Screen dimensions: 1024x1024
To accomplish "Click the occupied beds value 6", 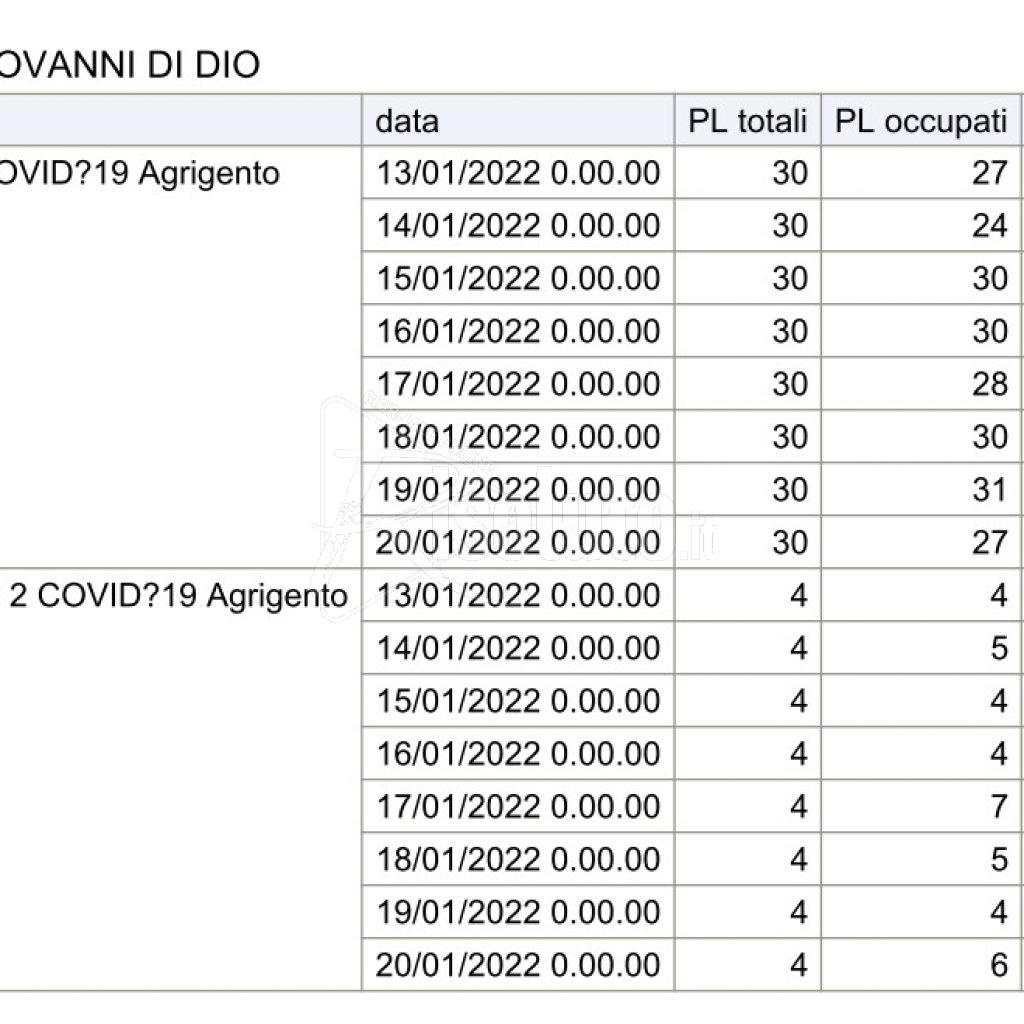I will [x=998, y=965].
